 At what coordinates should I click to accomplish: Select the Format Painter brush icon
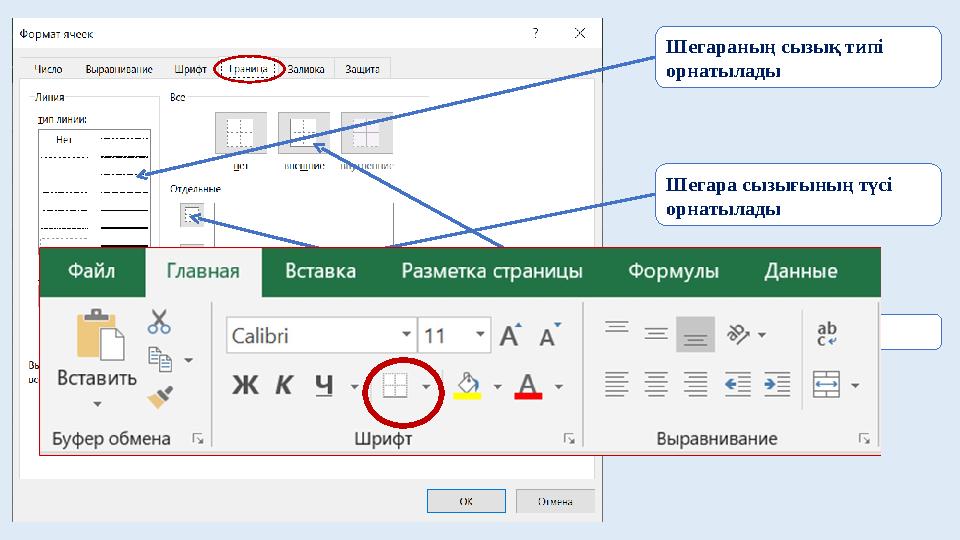[x=160, y=397]
